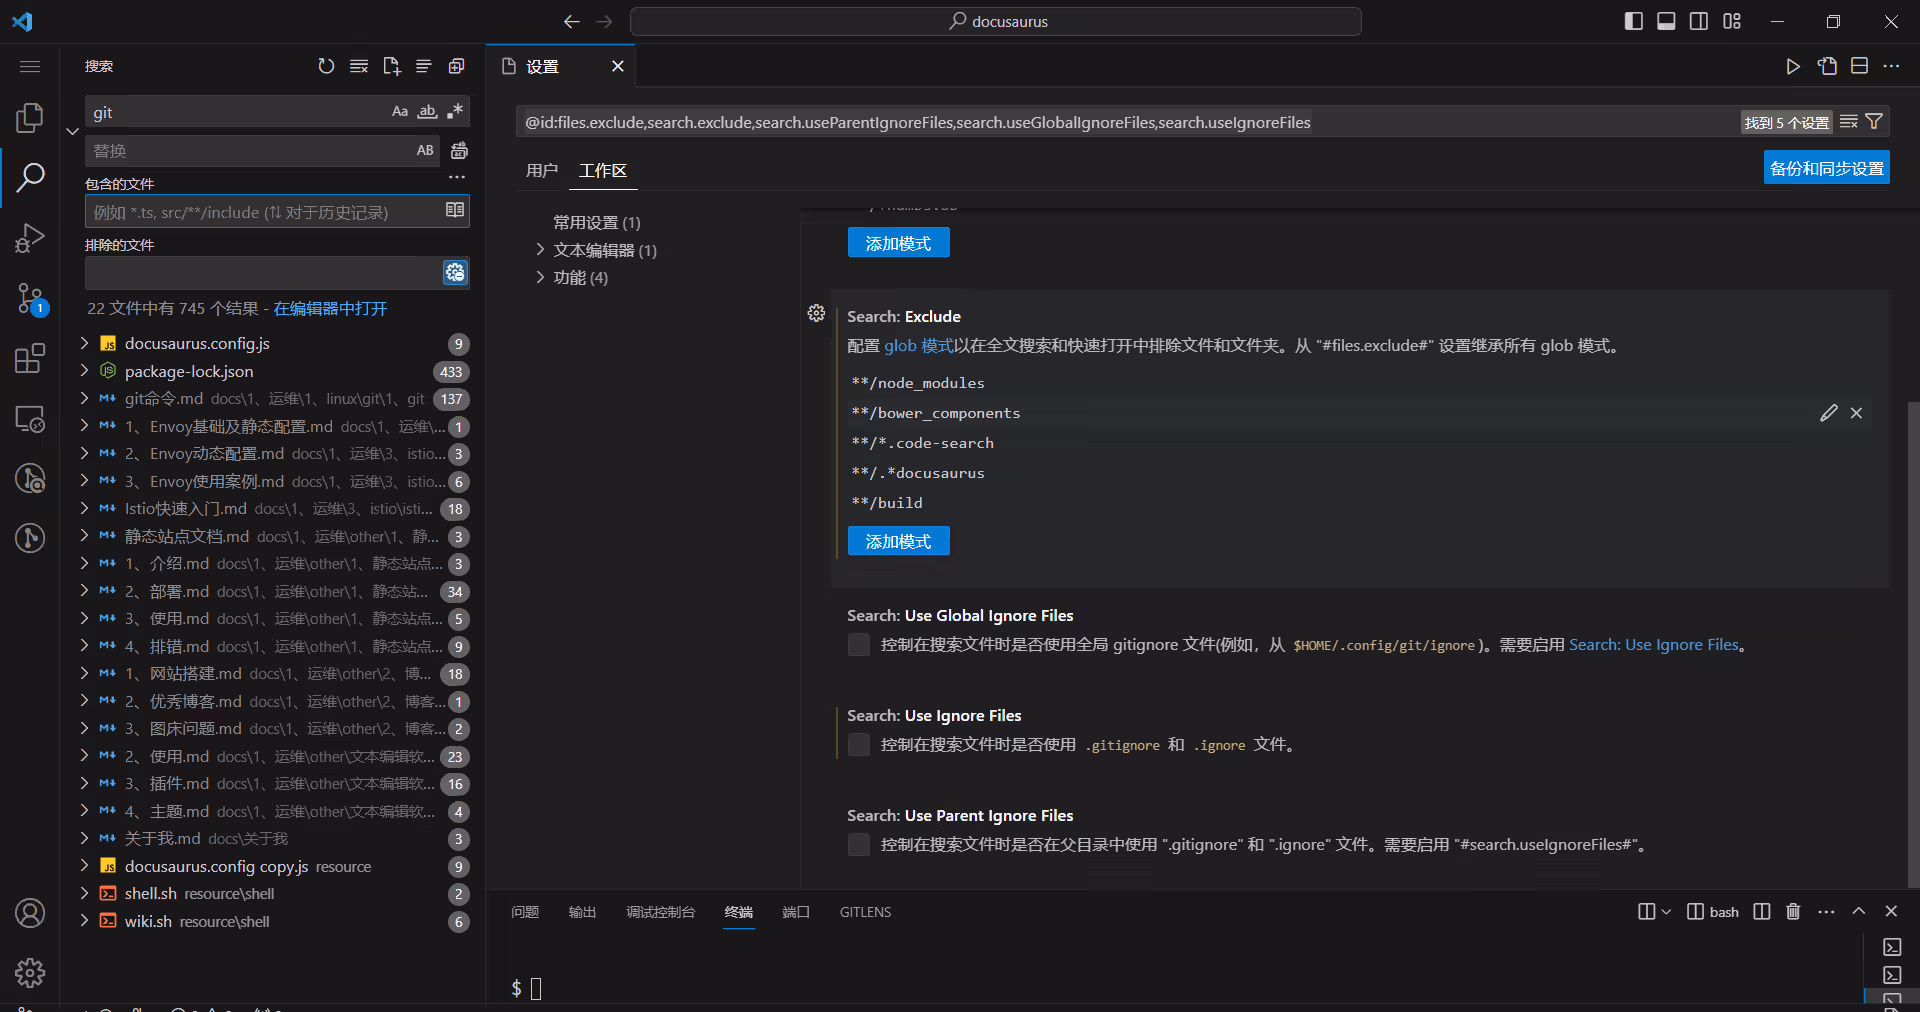Viewport: 1920px width, 1012px height.
Task: Customize layout from title bar
Action: [x=1732, y=21]
